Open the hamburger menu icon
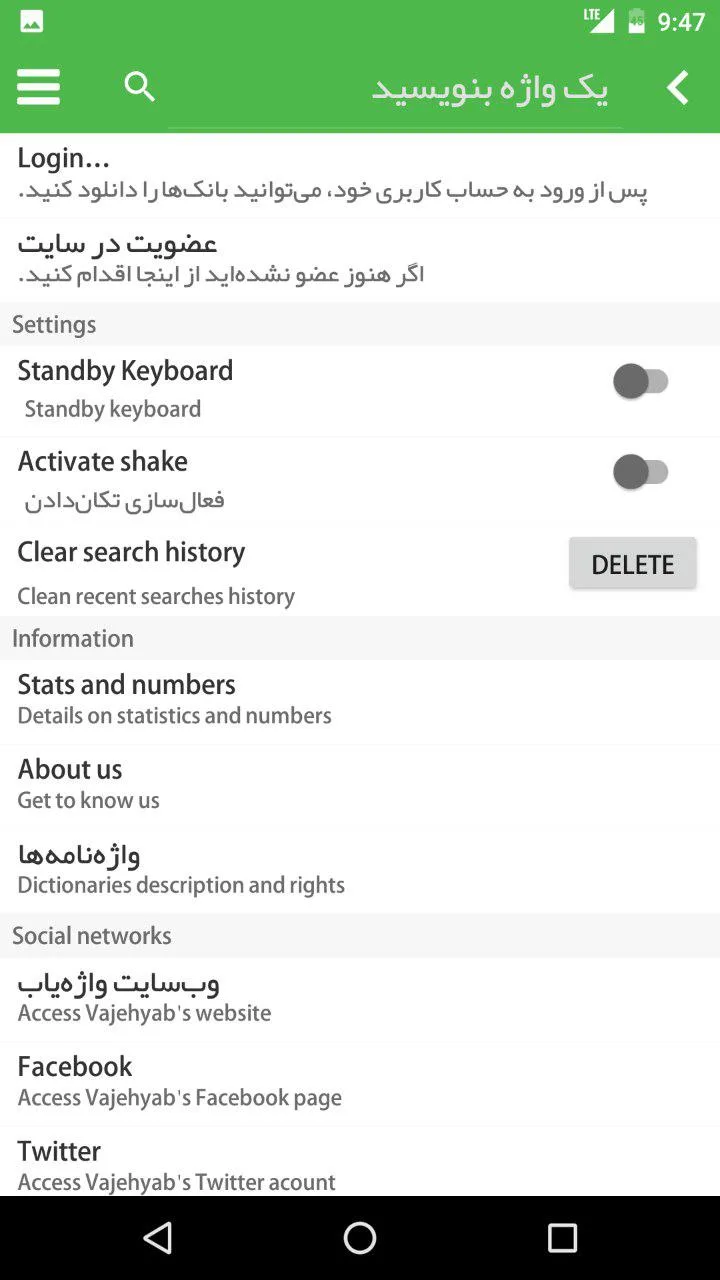The height and width of the screenshot is (1280, 720). [x=39, y=87]
